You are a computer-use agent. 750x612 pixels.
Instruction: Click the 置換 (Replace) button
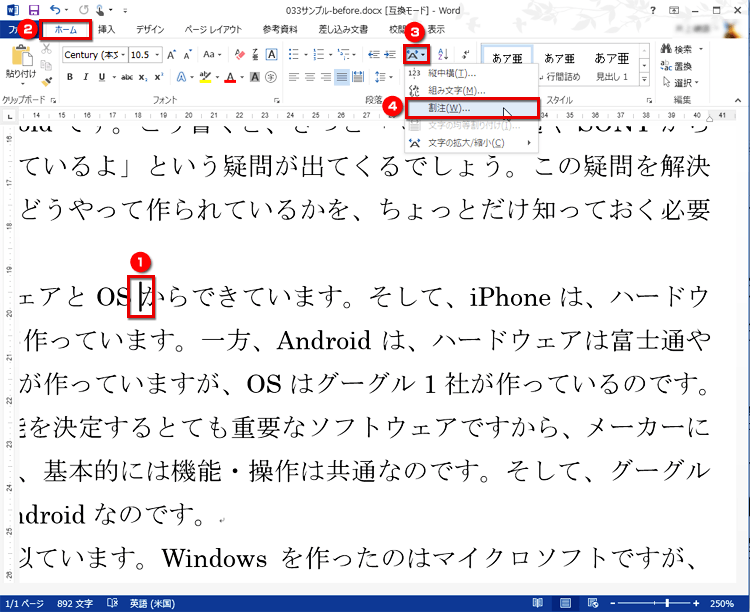(x=676, y=66)
